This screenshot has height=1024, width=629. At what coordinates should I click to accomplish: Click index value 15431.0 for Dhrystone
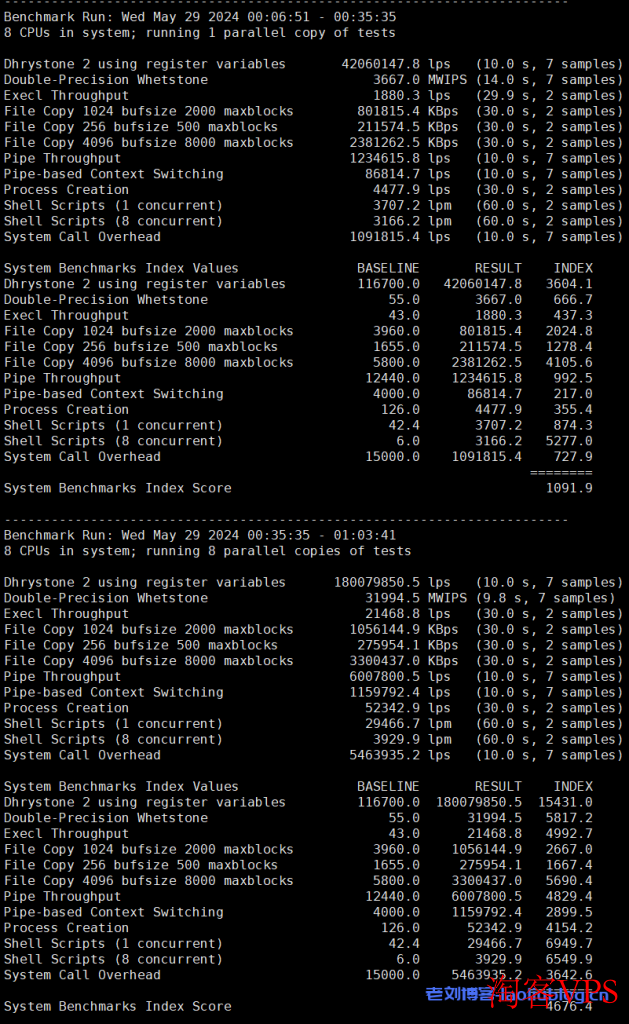(x=565, y=802)
